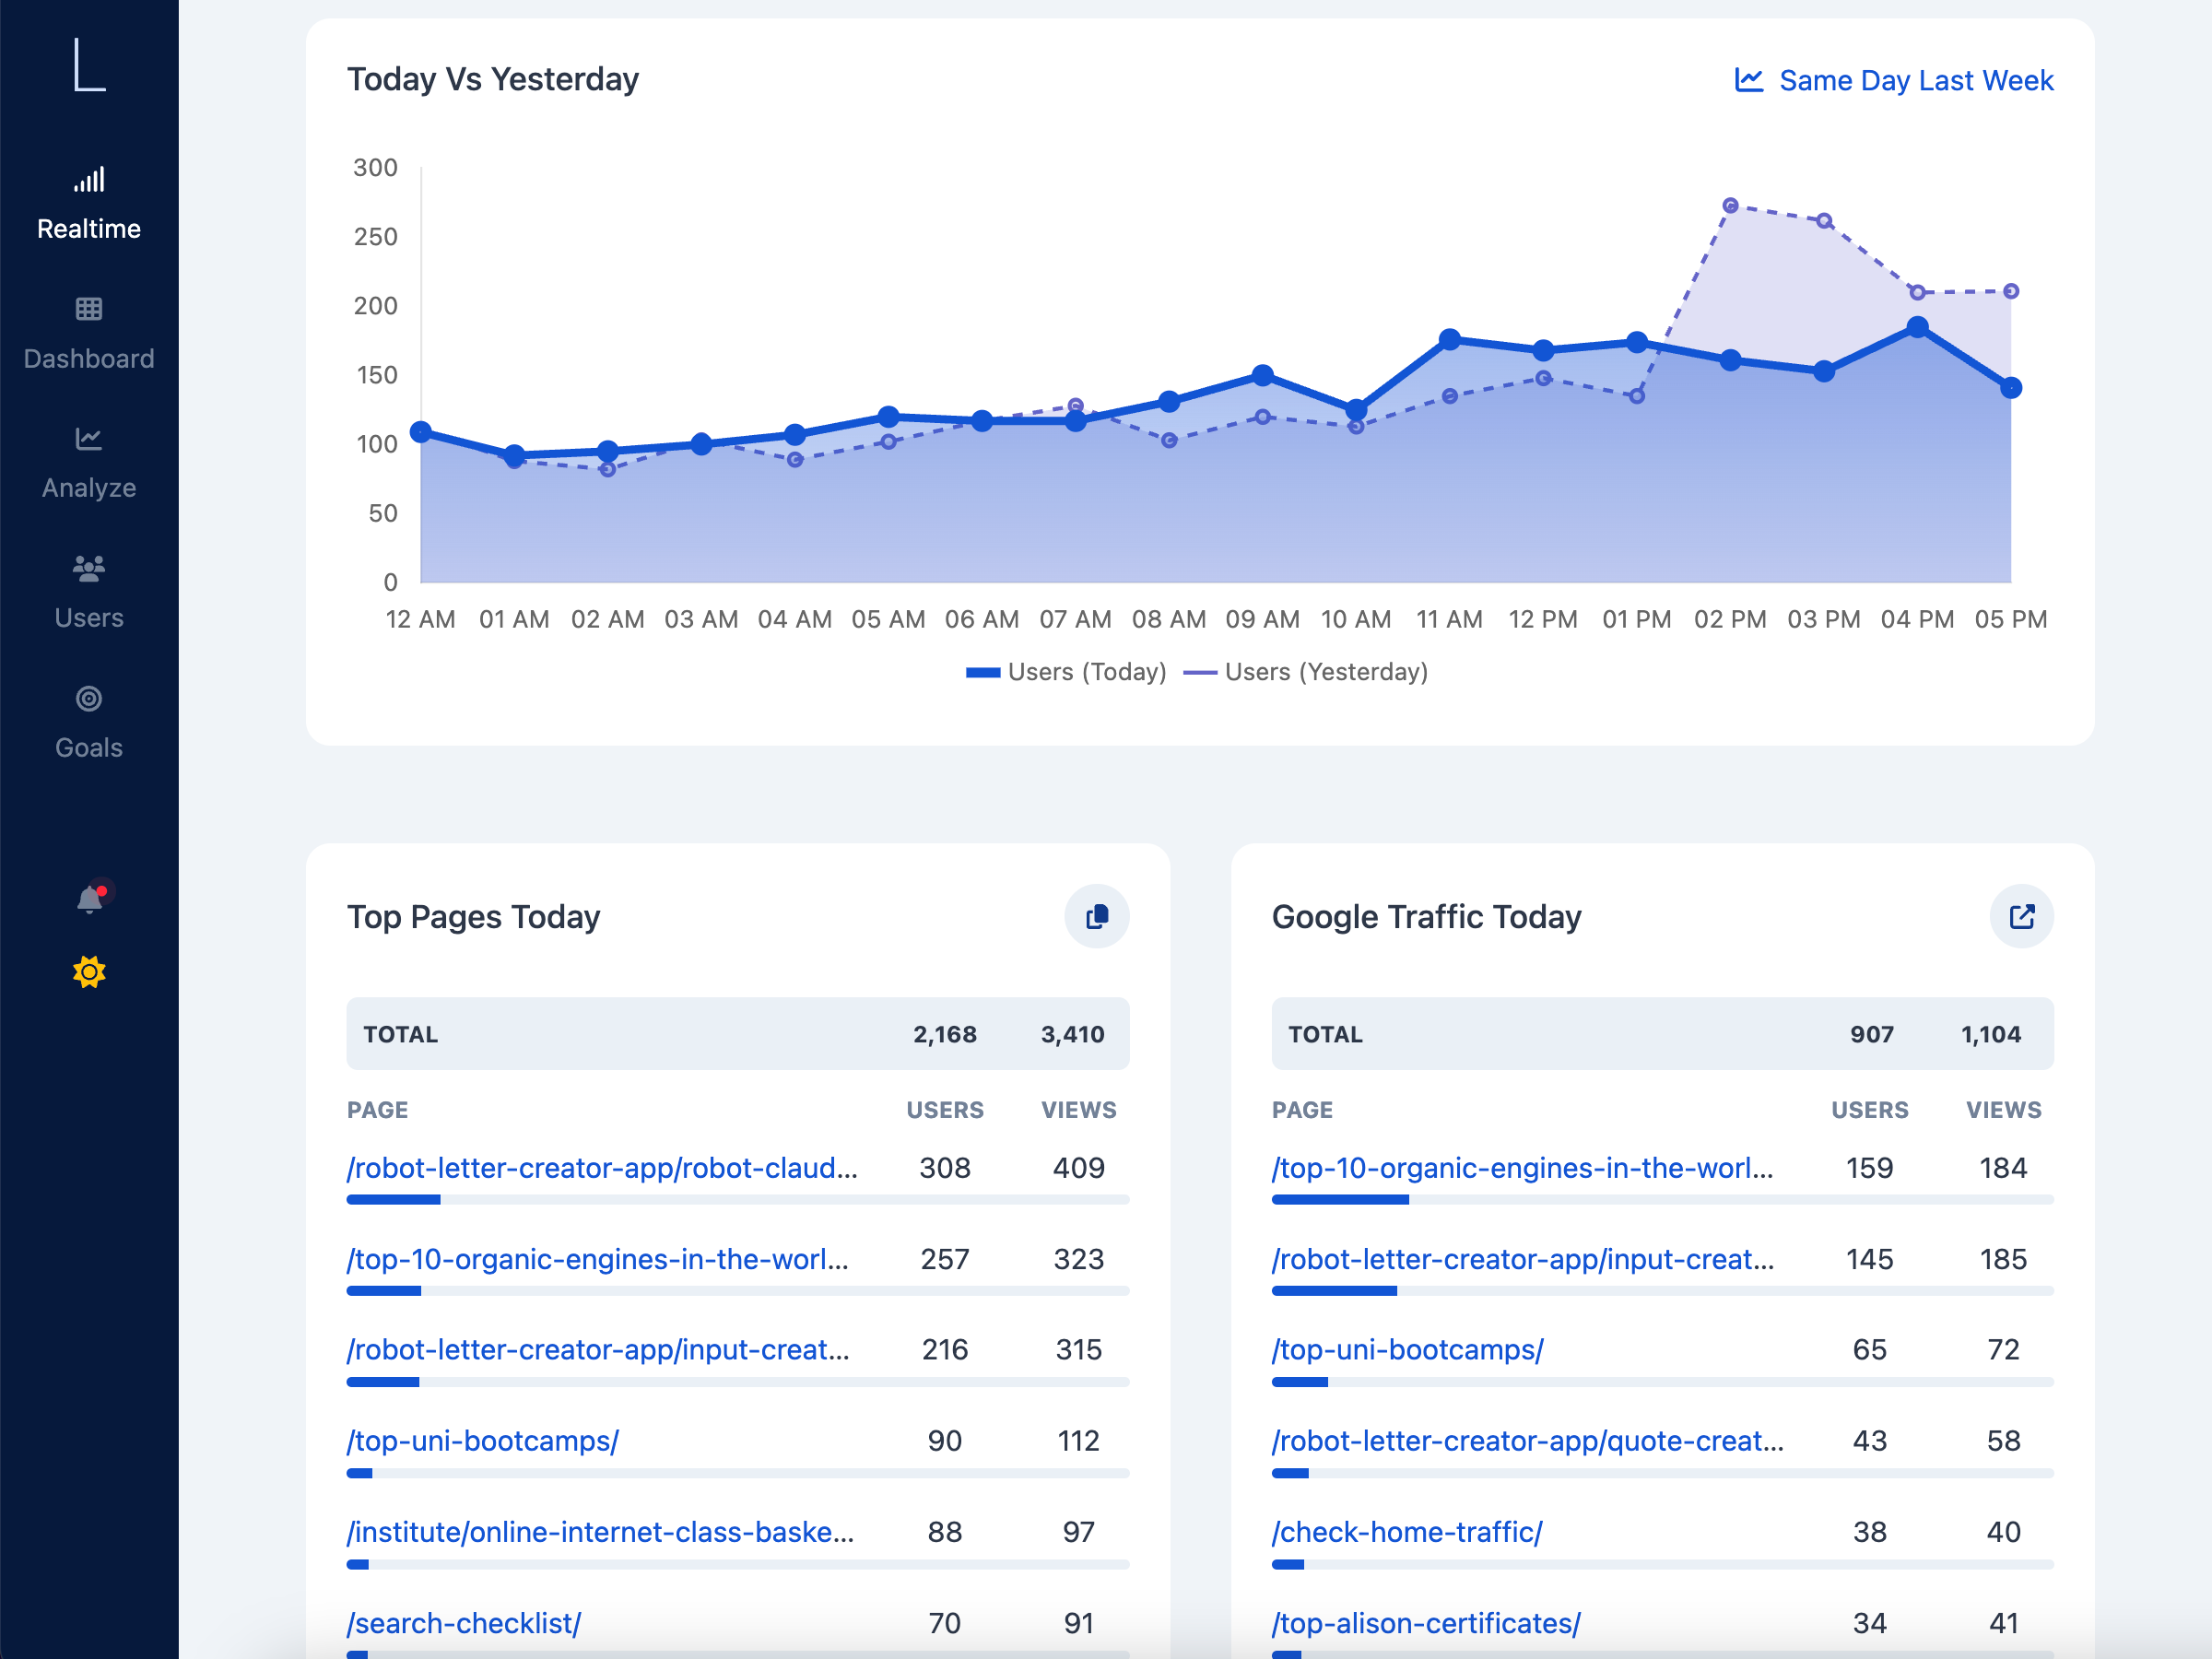Open /top-uni-bootcamps/ in Google Traffic

coord(1408,1350)
